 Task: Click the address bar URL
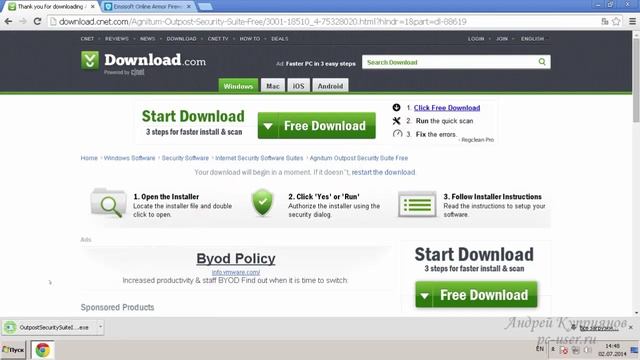pyautogui.click(x=263, y=21)
